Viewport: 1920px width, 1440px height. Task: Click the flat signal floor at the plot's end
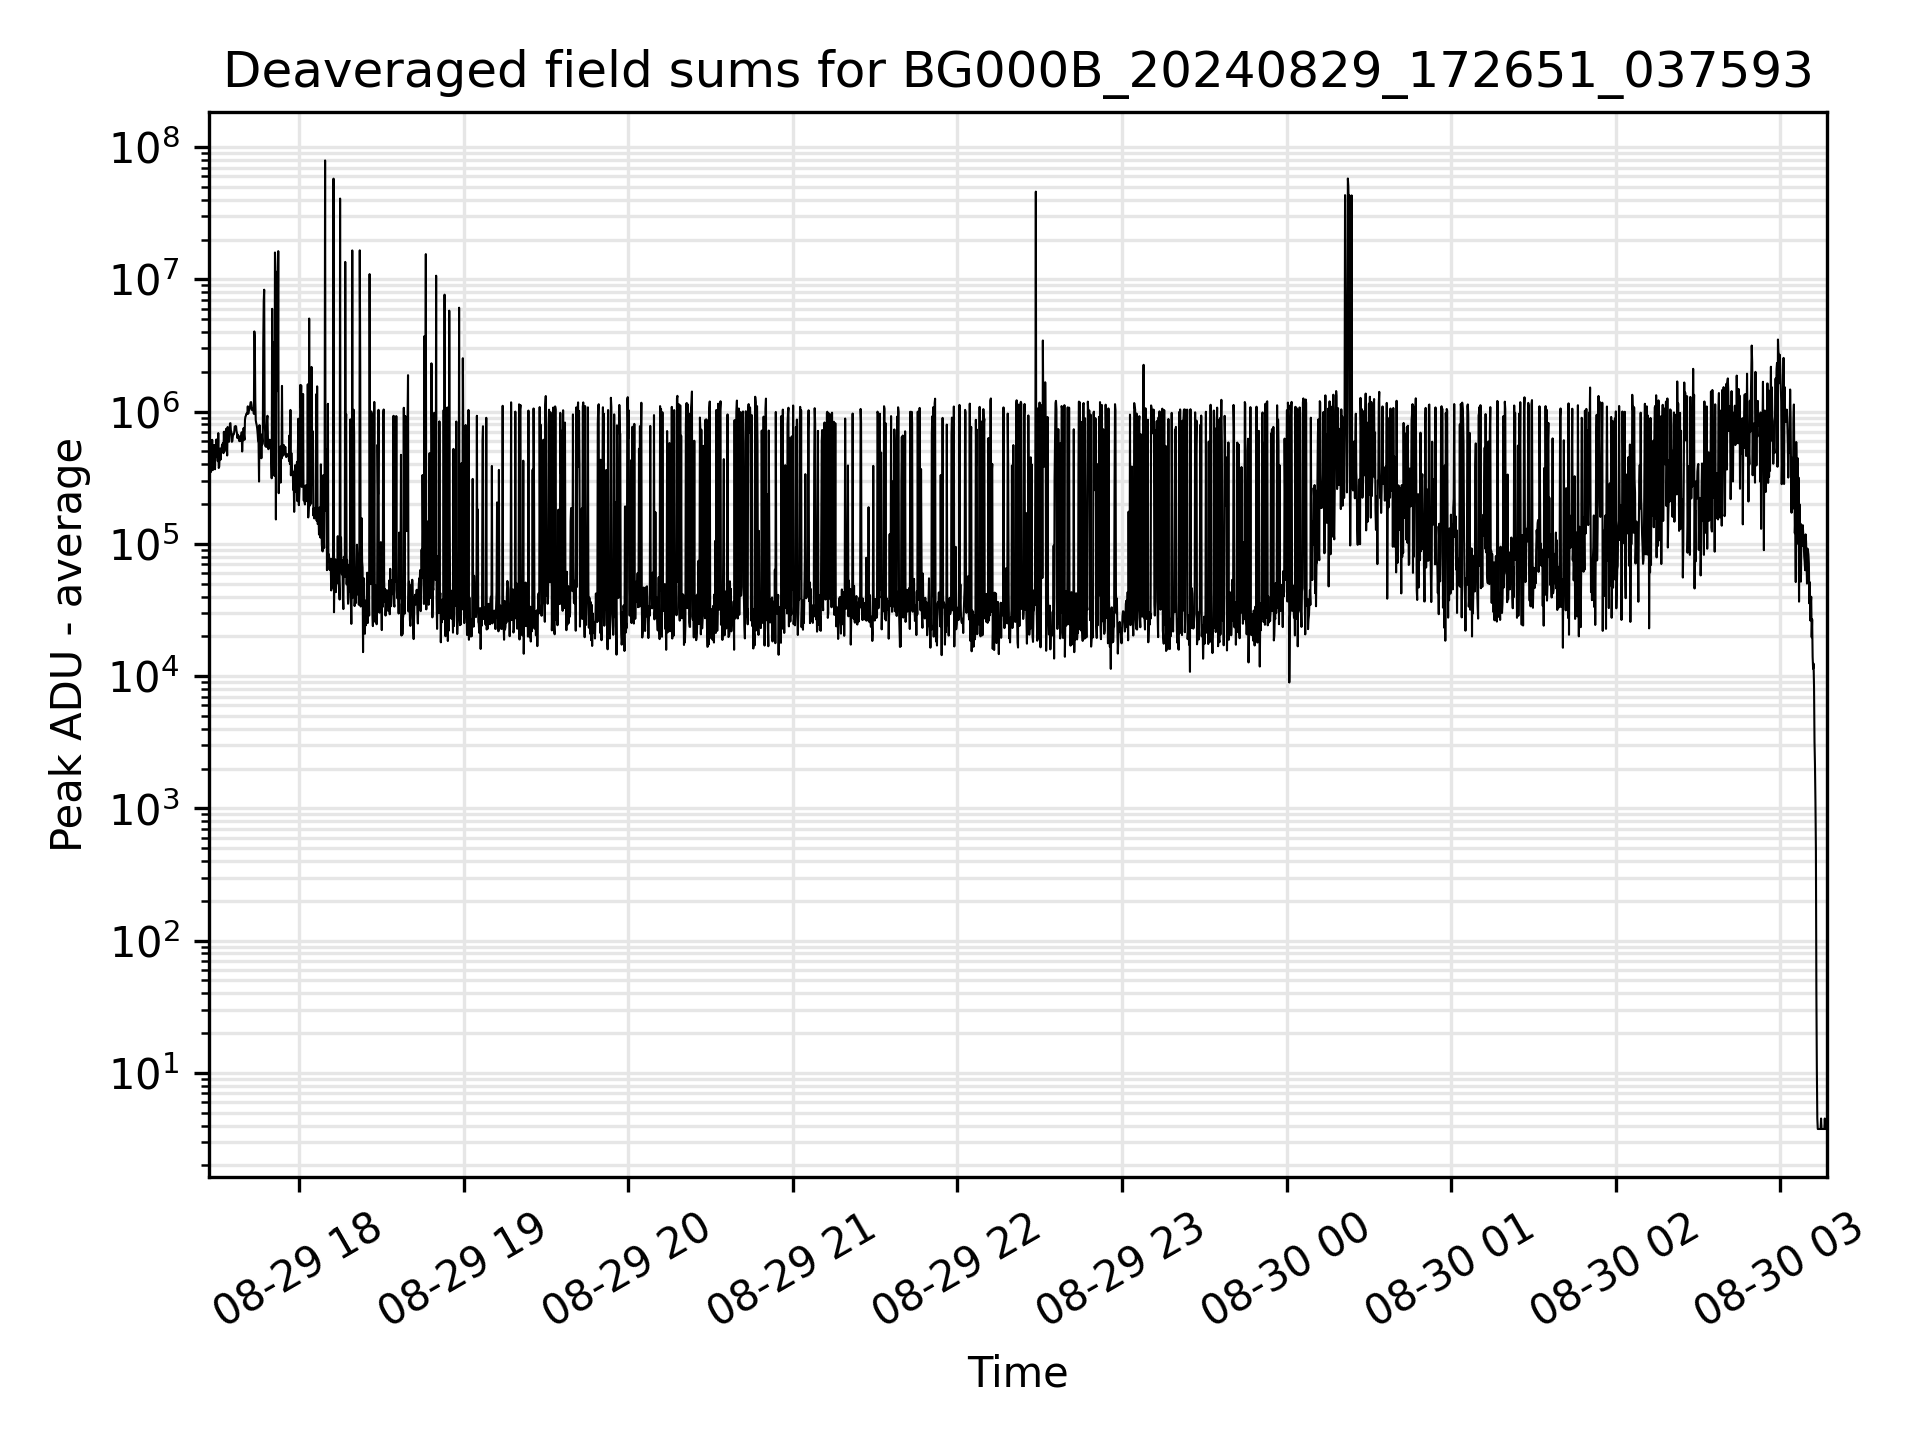1822,1127
